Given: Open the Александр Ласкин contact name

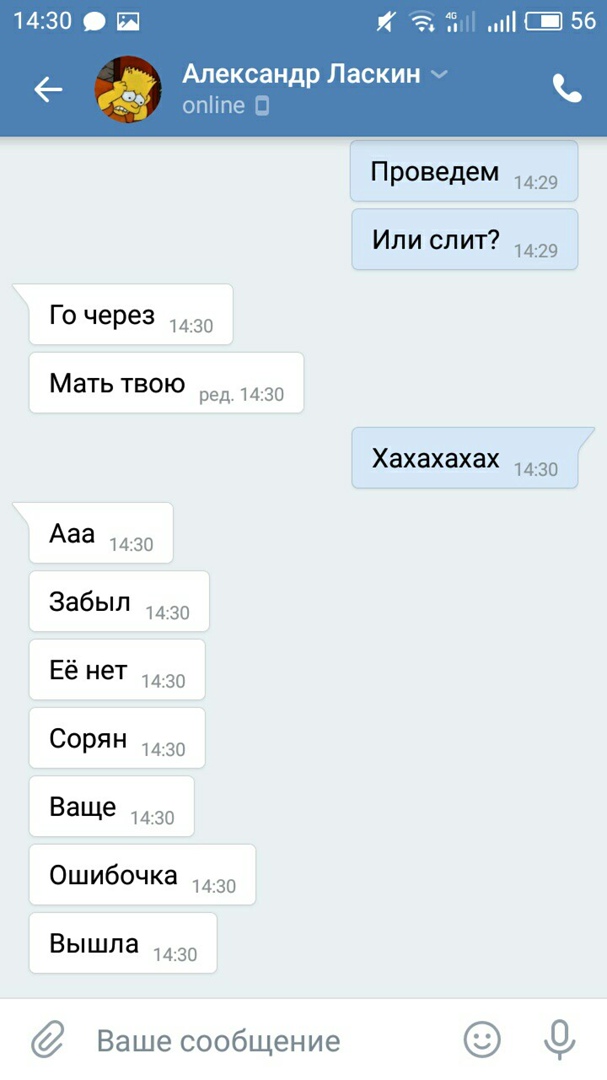Looking at the screenshot, I should (301, 74).
